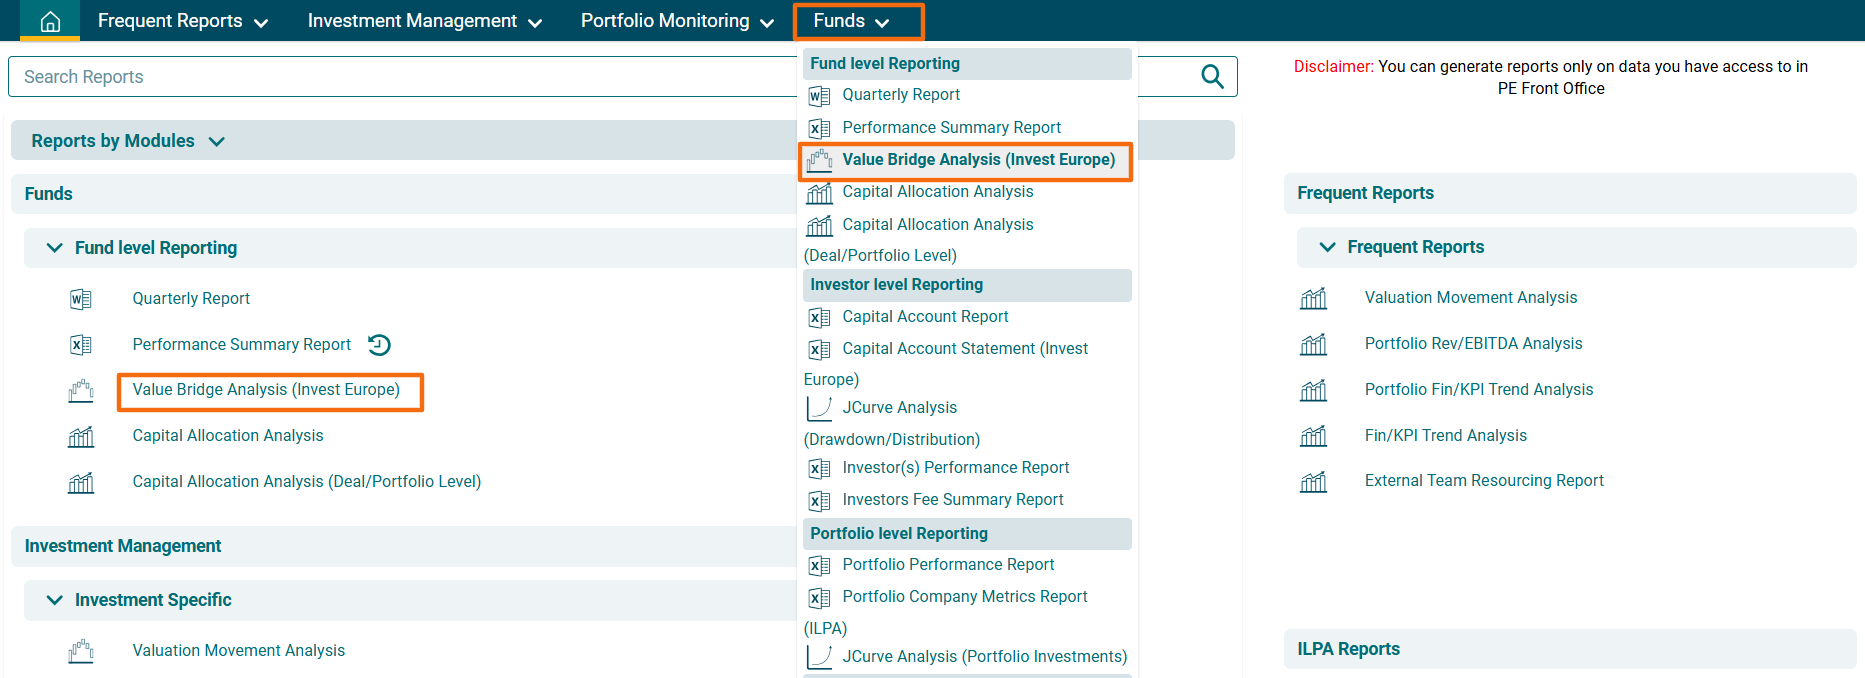
Task: Open the Investment Management dropdown menu
Action: [x=424, y=21]
